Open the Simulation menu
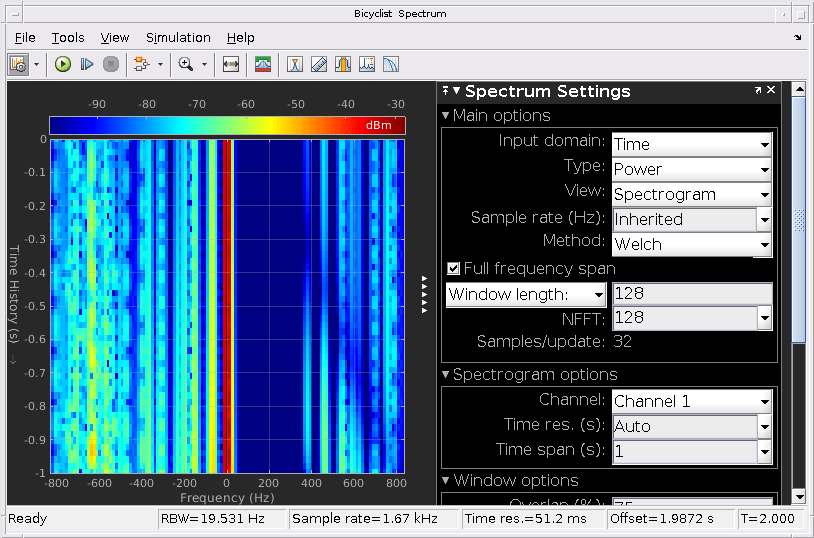The height and width of the screenshot is (538, 814). pyautogui.click(x=178, y=37)
